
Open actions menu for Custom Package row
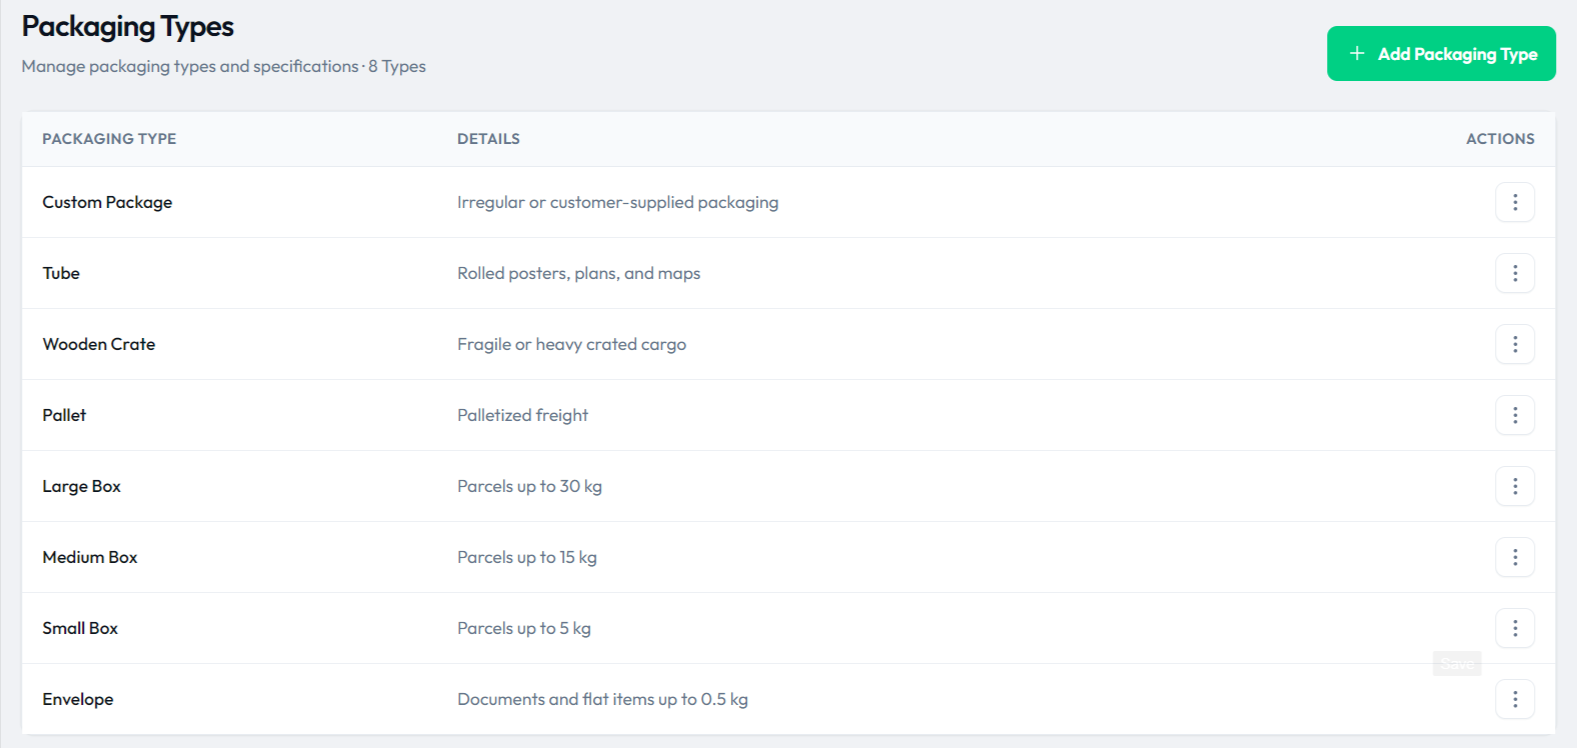click(x=1514, y=202)
